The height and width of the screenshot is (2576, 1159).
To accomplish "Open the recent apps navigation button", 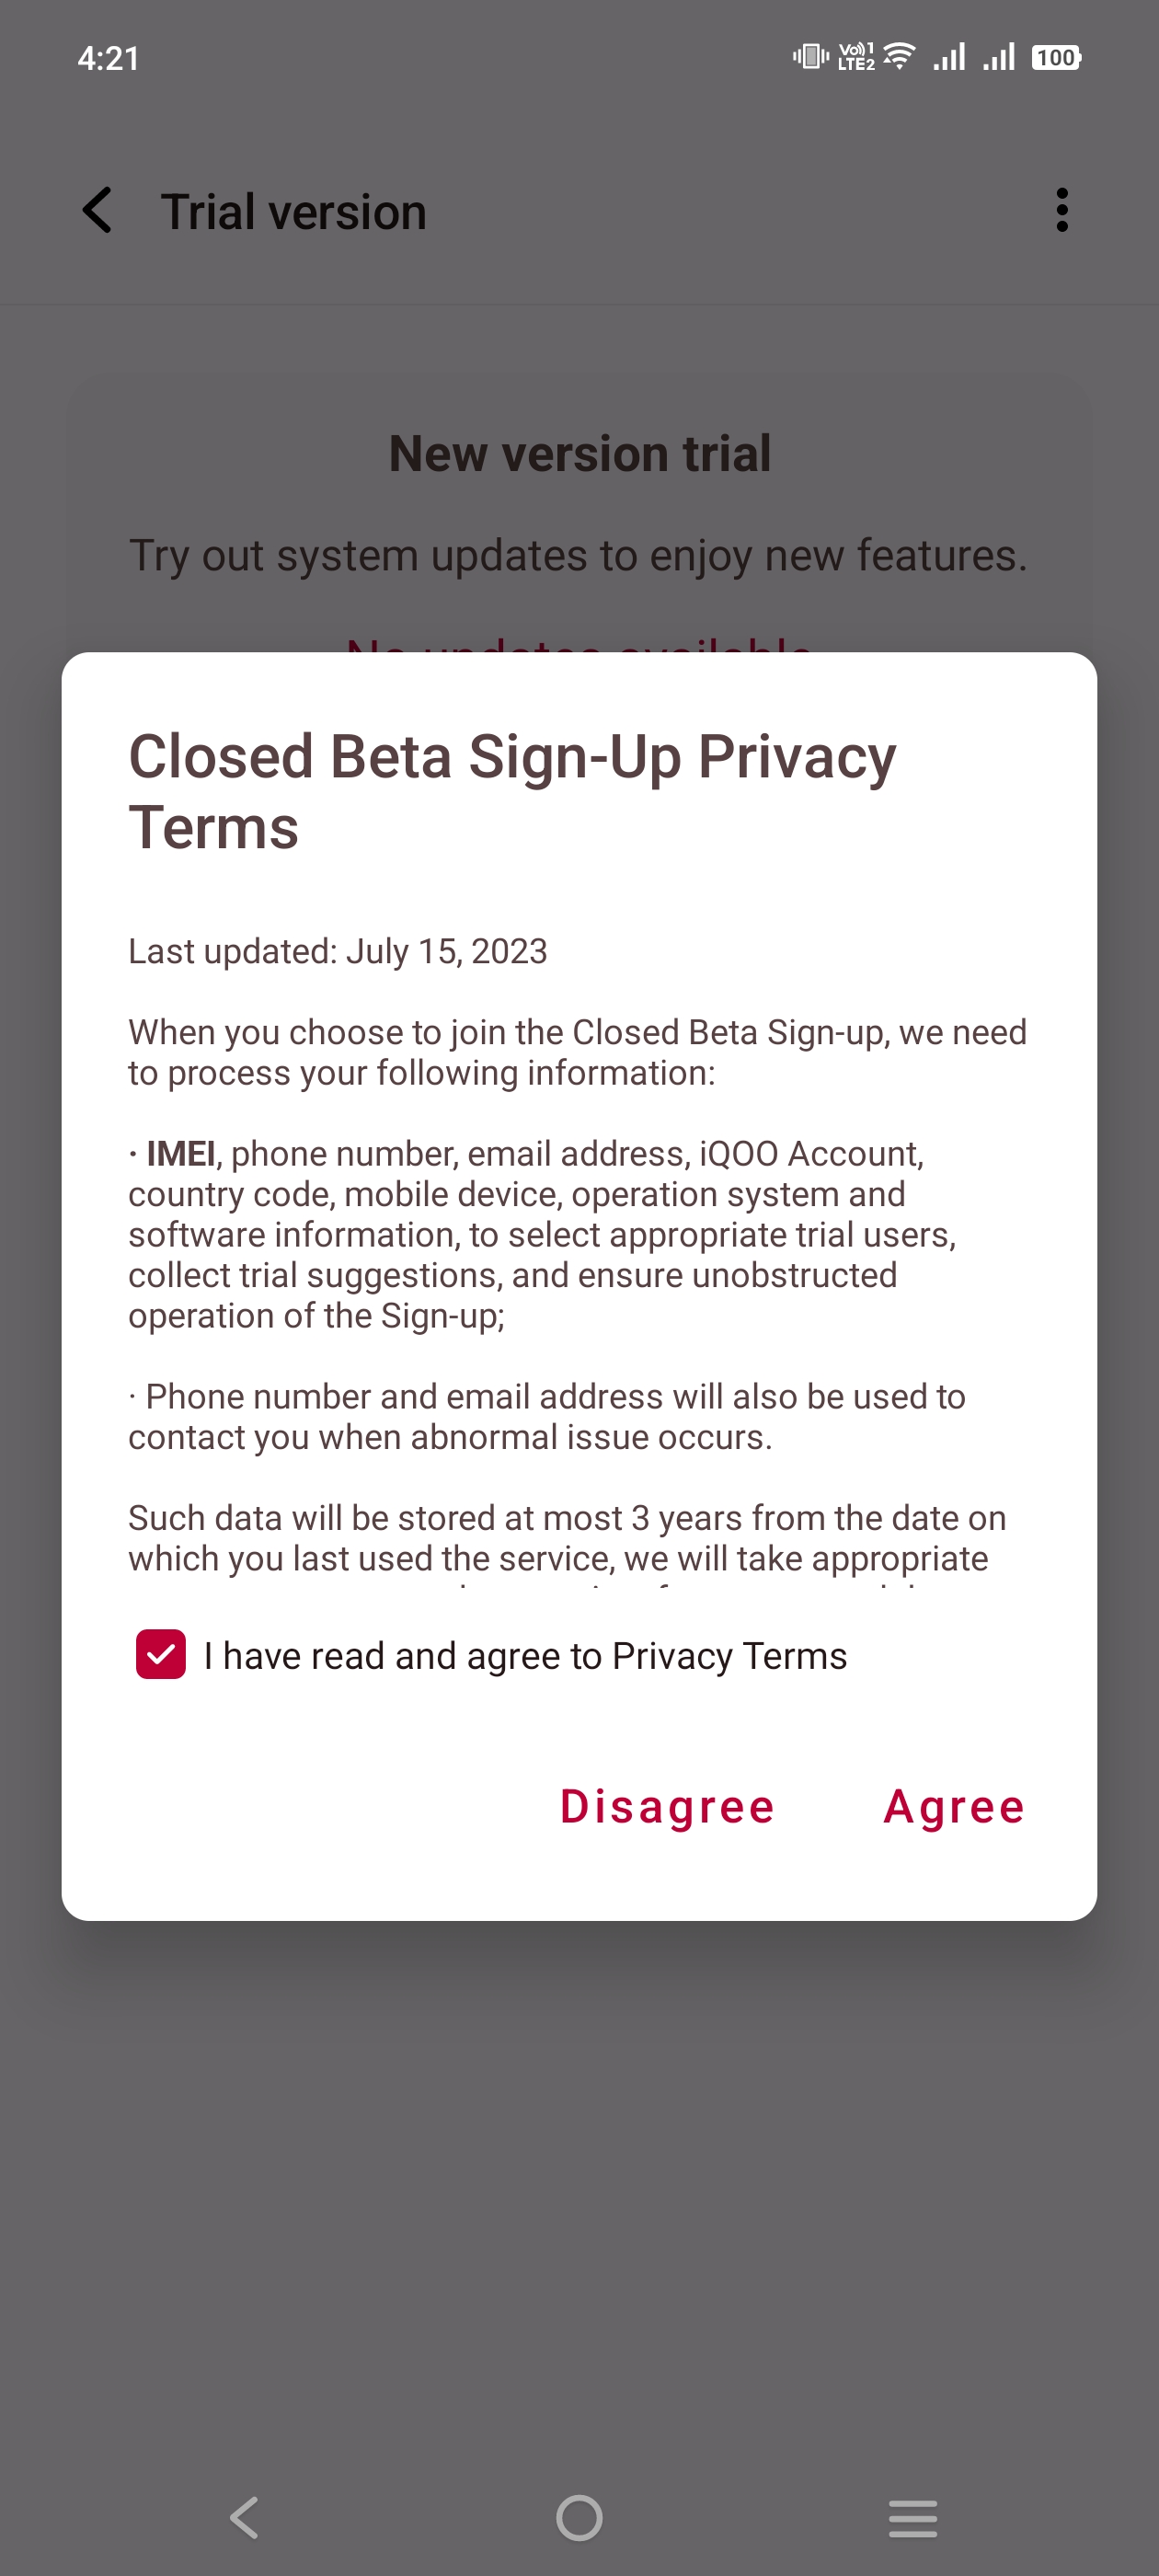I will coord(912,2517).
